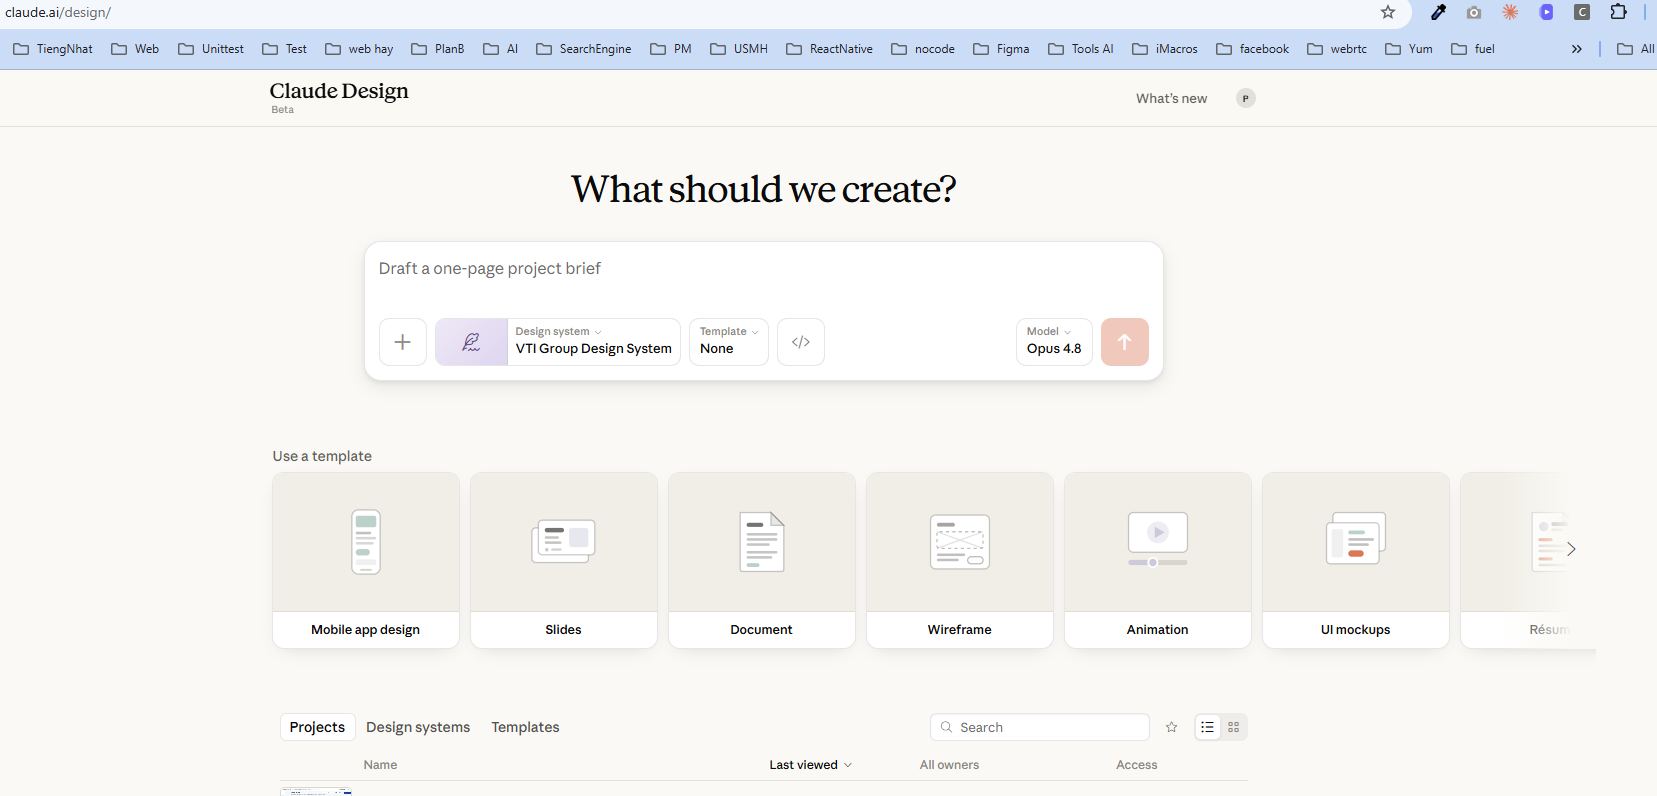Open the P user avatar menu
Image resolution: width=1657 pixels, height=796 pixels.
(1245, 98)
